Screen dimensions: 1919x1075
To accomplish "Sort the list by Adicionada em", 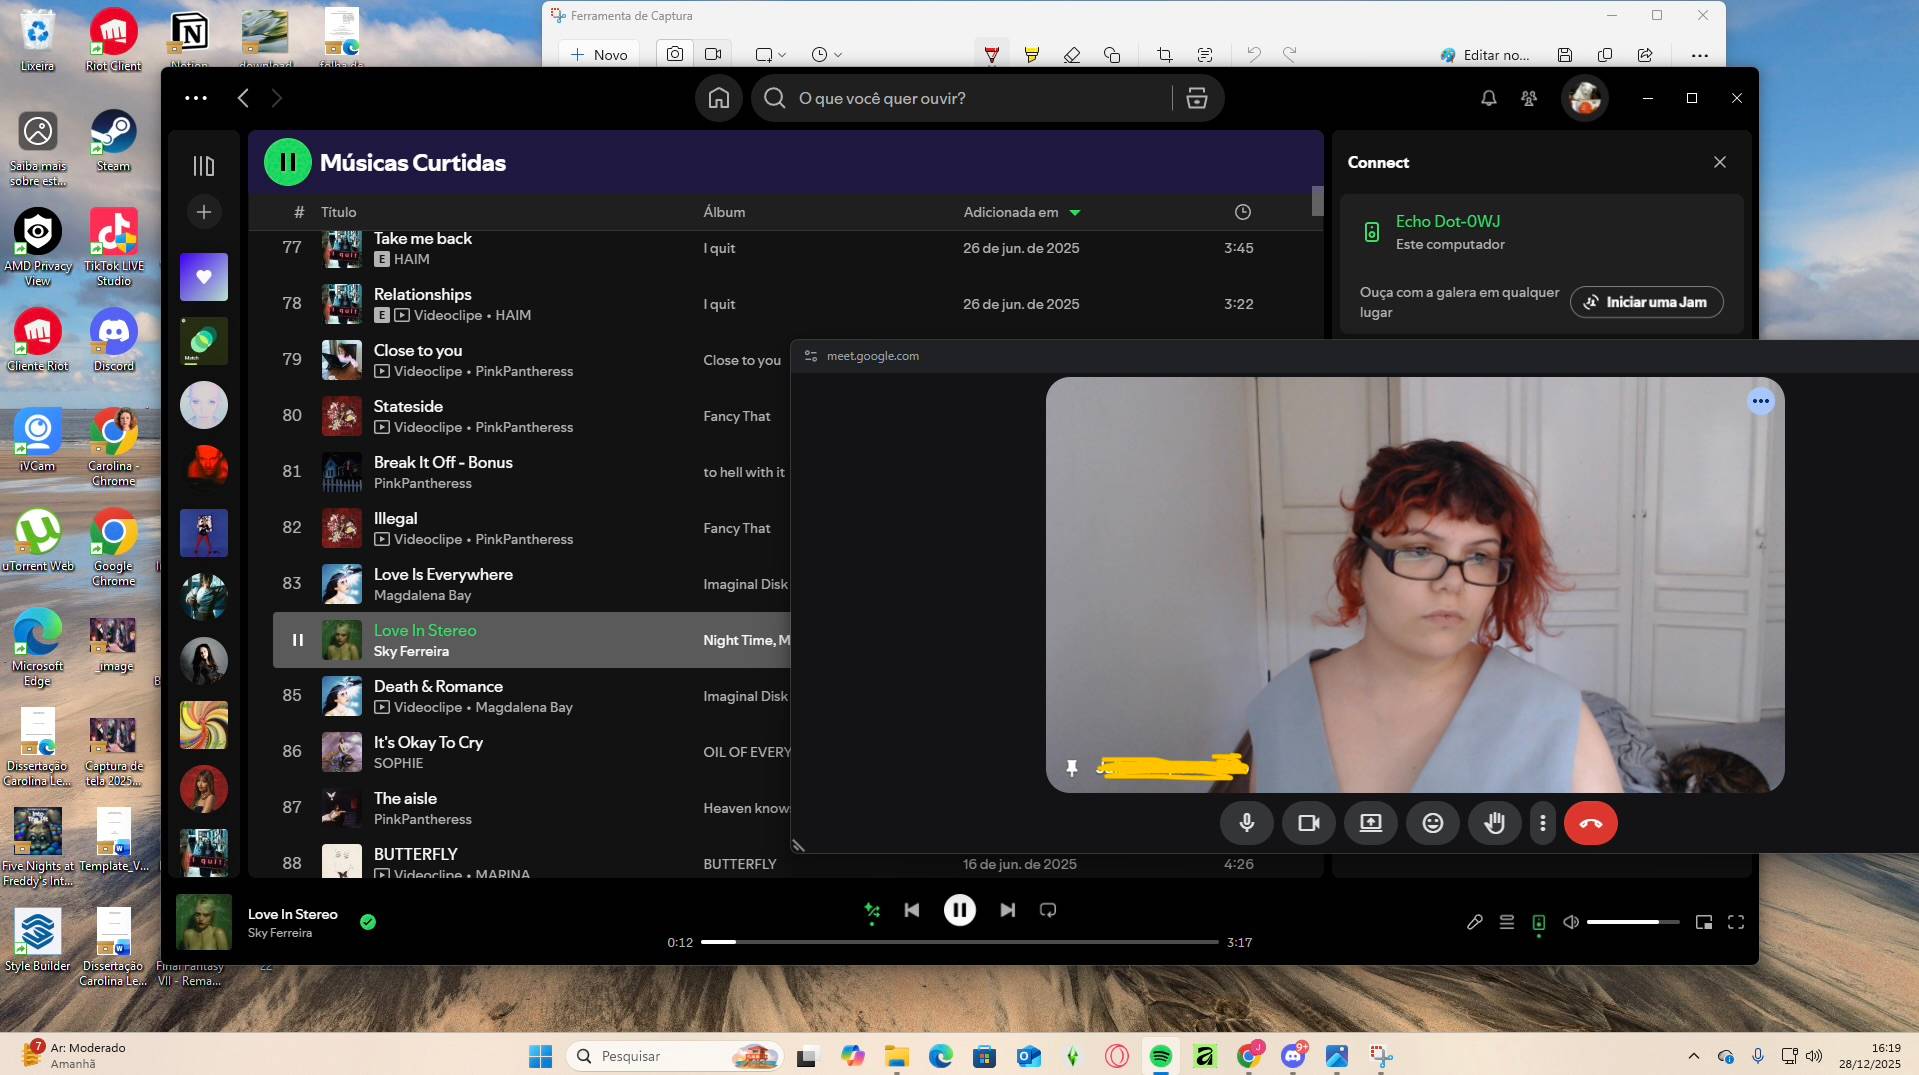I will point(1022,212).
